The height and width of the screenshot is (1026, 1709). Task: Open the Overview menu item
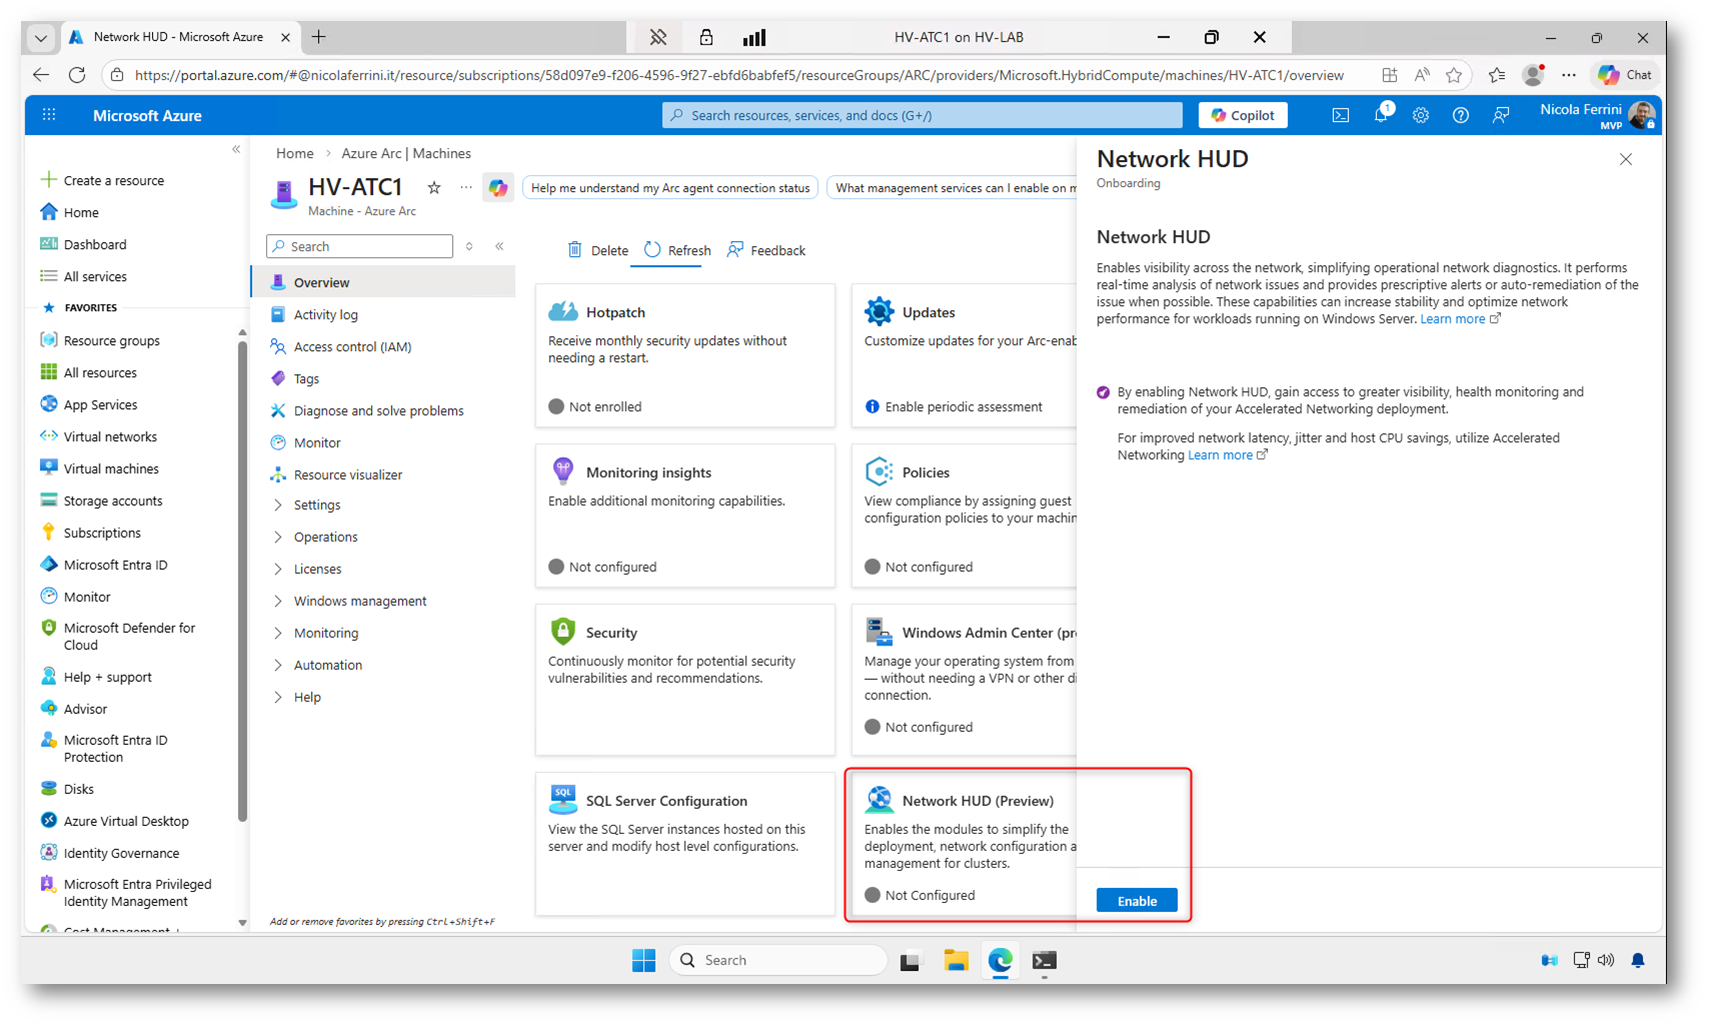(x=384, y=282)
